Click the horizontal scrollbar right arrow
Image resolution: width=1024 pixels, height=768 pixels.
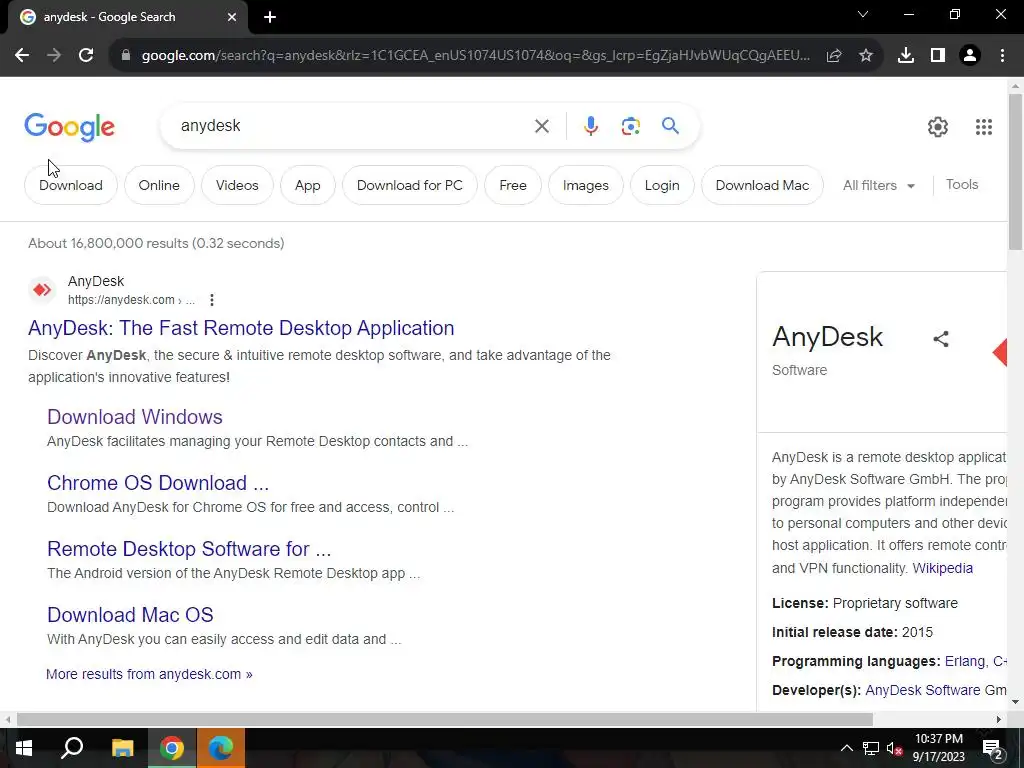tap(998, 719)
